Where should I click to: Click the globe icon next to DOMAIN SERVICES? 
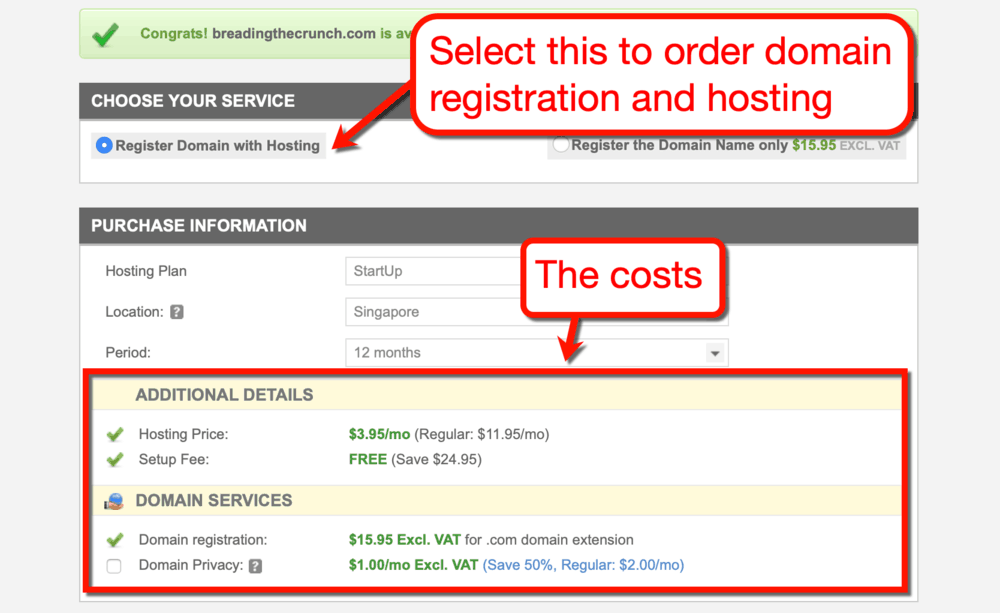[x=113, y=500]
